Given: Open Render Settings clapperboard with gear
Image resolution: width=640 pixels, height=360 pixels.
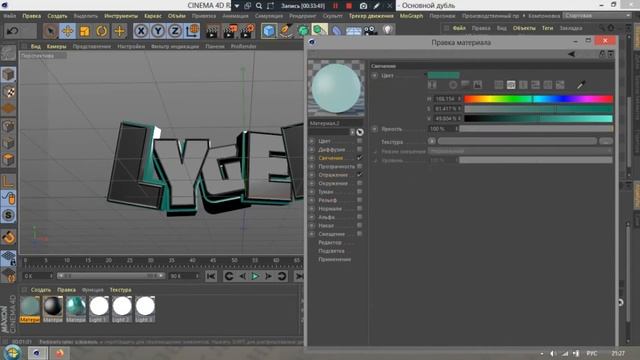Looking at the screenshot, I should [247, 31].
